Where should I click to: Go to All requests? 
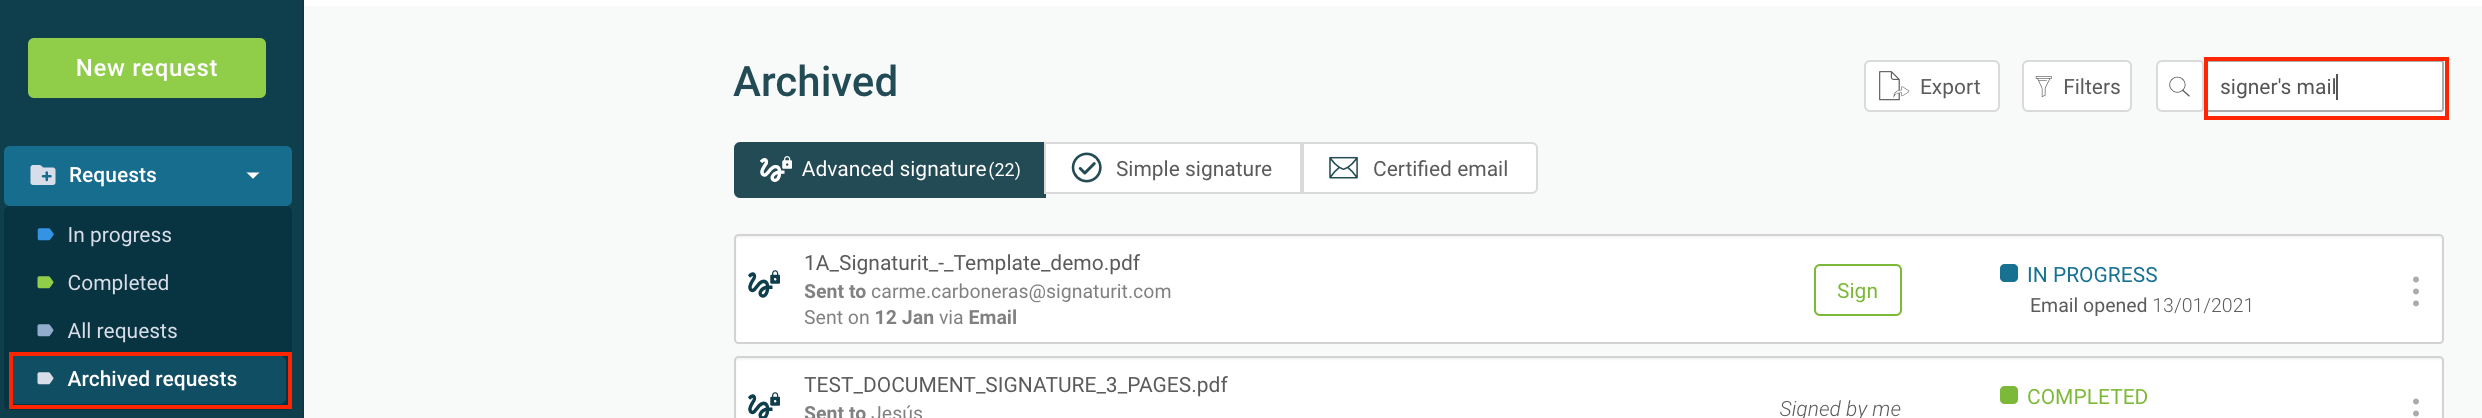coord(122,331)
